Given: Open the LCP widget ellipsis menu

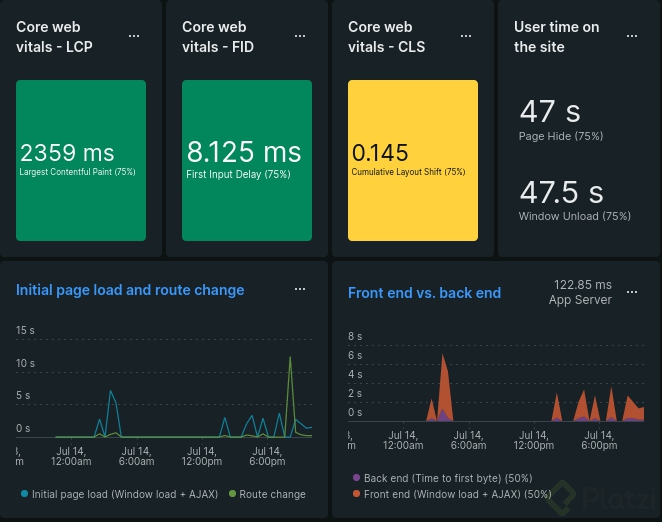Looking at the screenshot, I should (135, 36).
